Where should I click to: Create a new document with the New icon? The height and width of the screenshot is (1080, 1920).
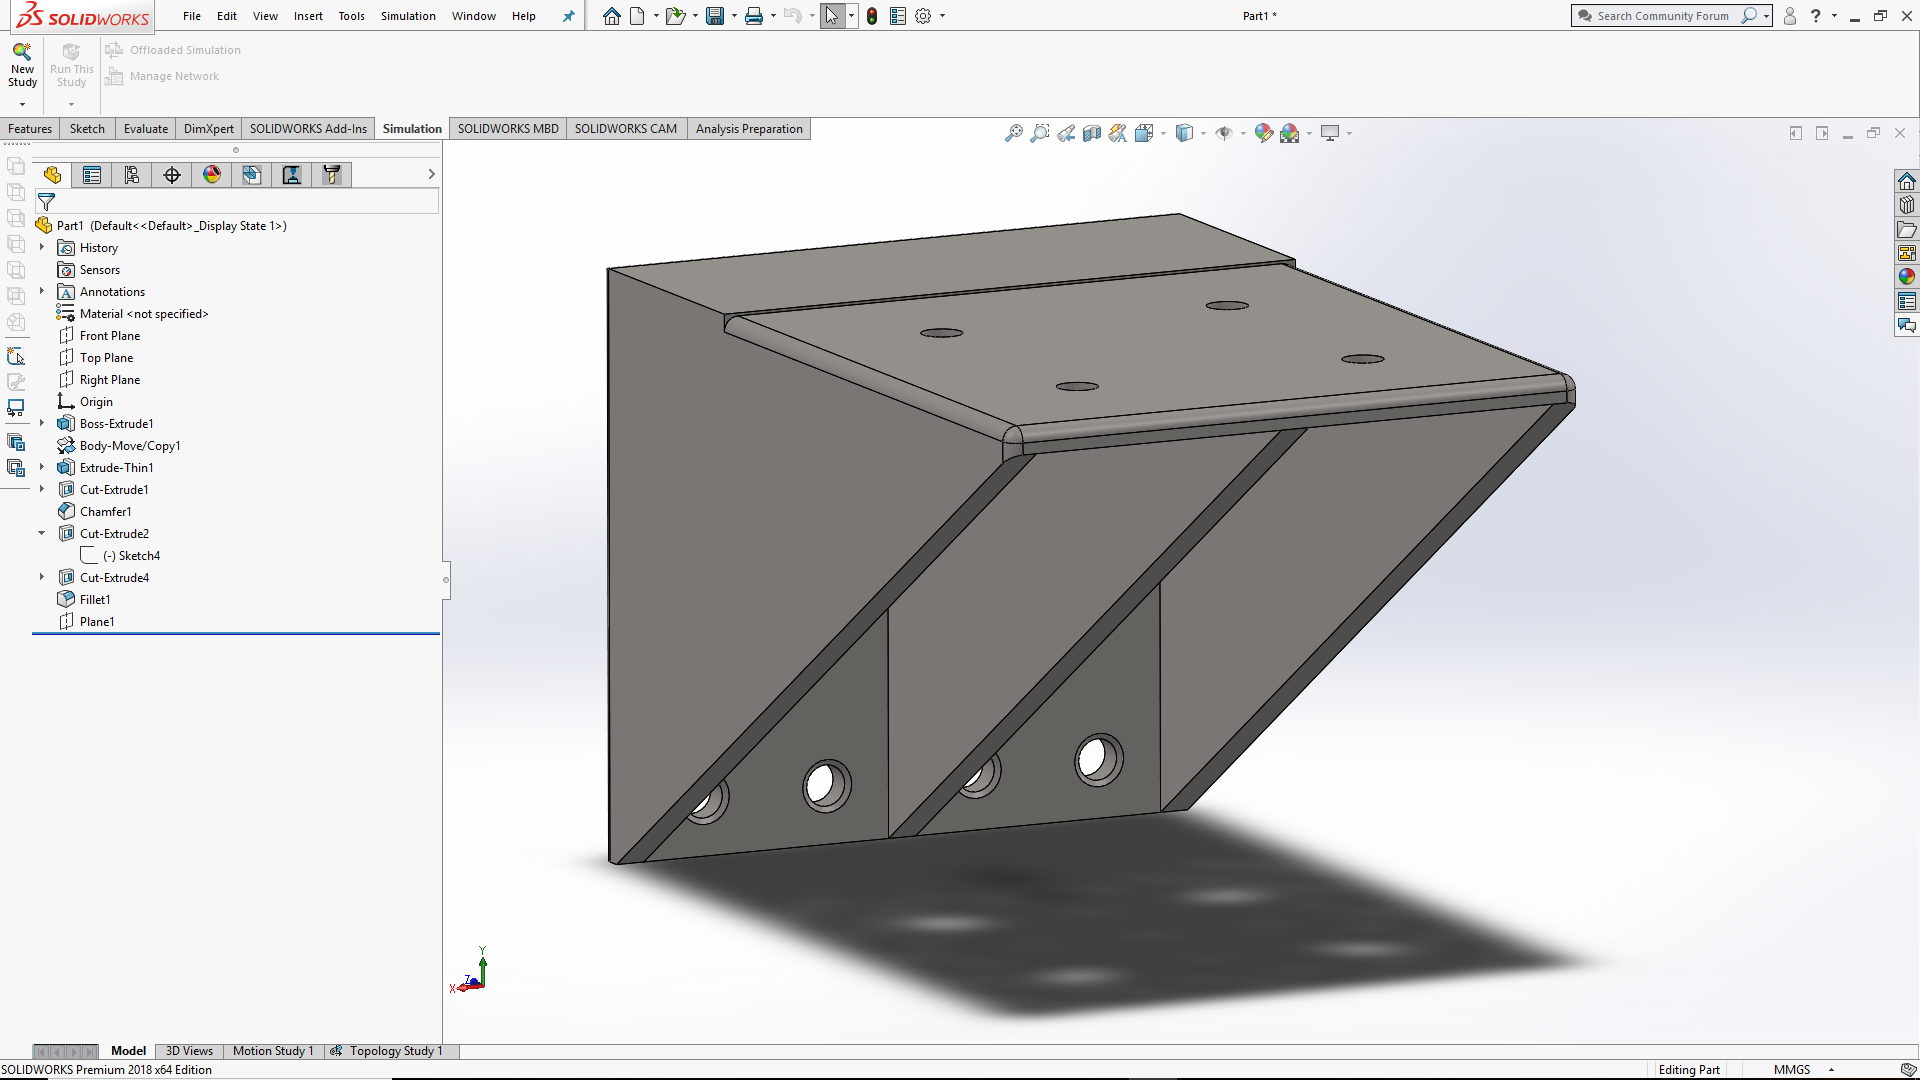click(x=637, y=16)
